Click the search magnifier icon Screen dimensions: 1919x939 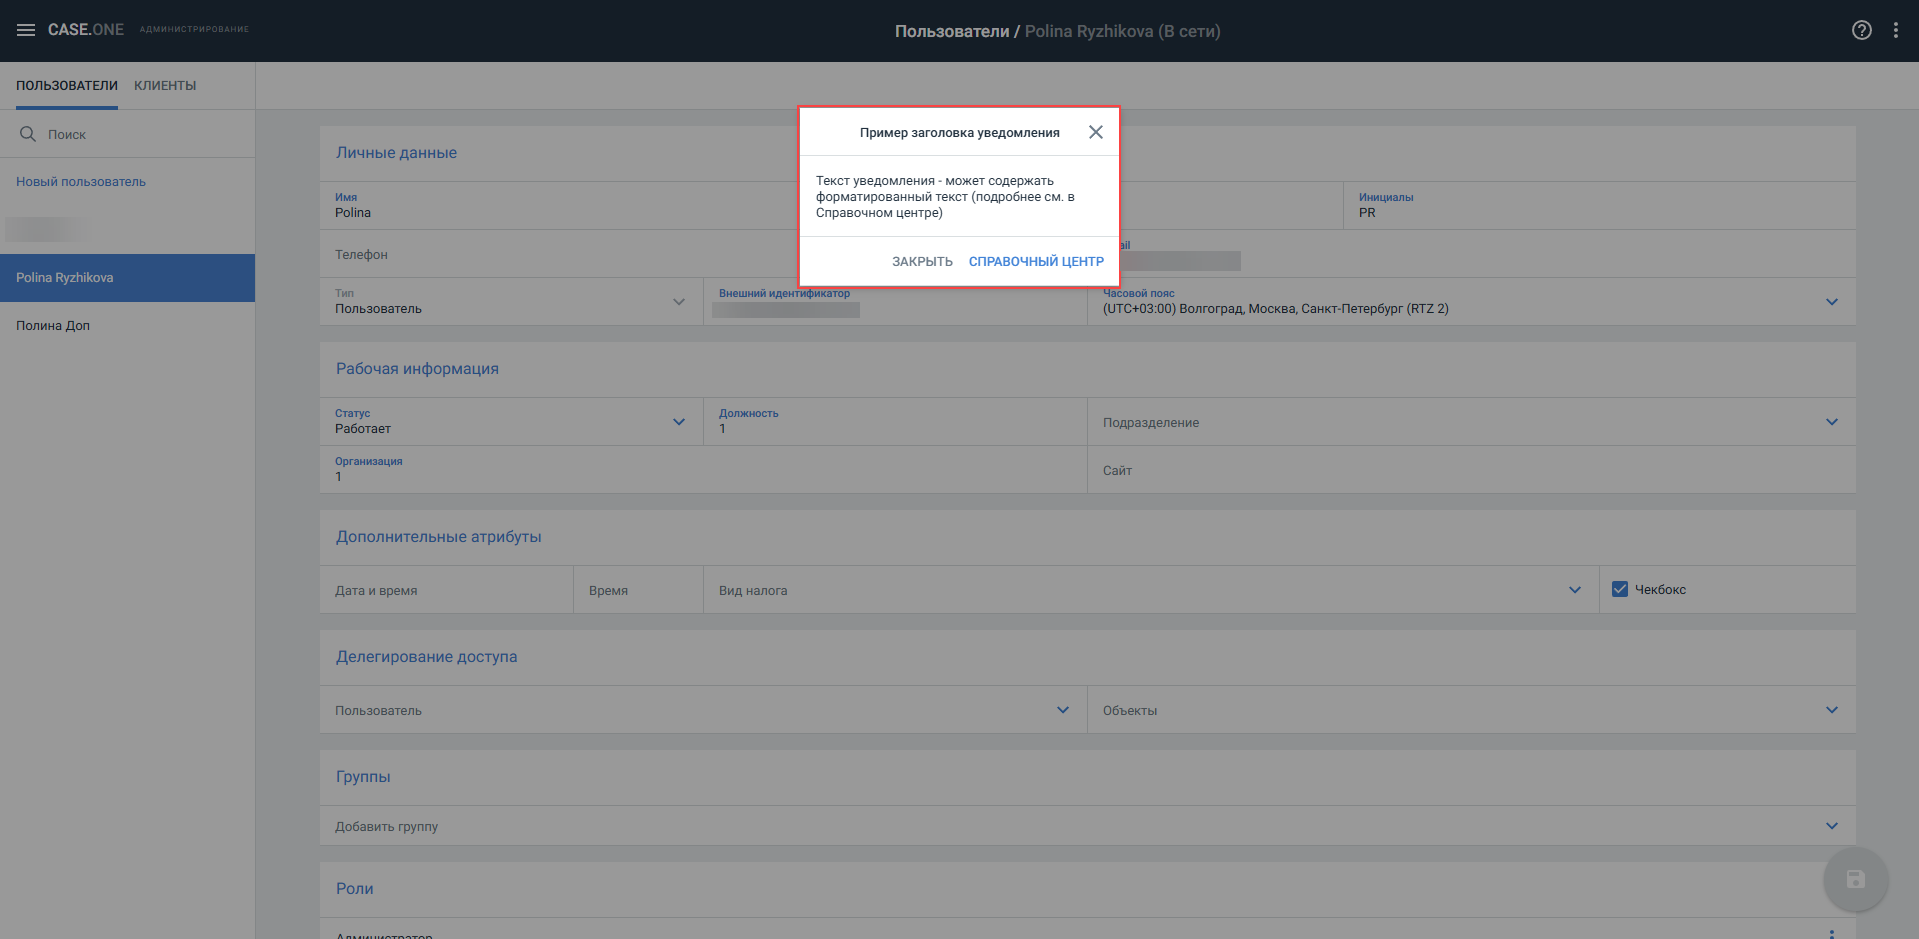point(28,134)
